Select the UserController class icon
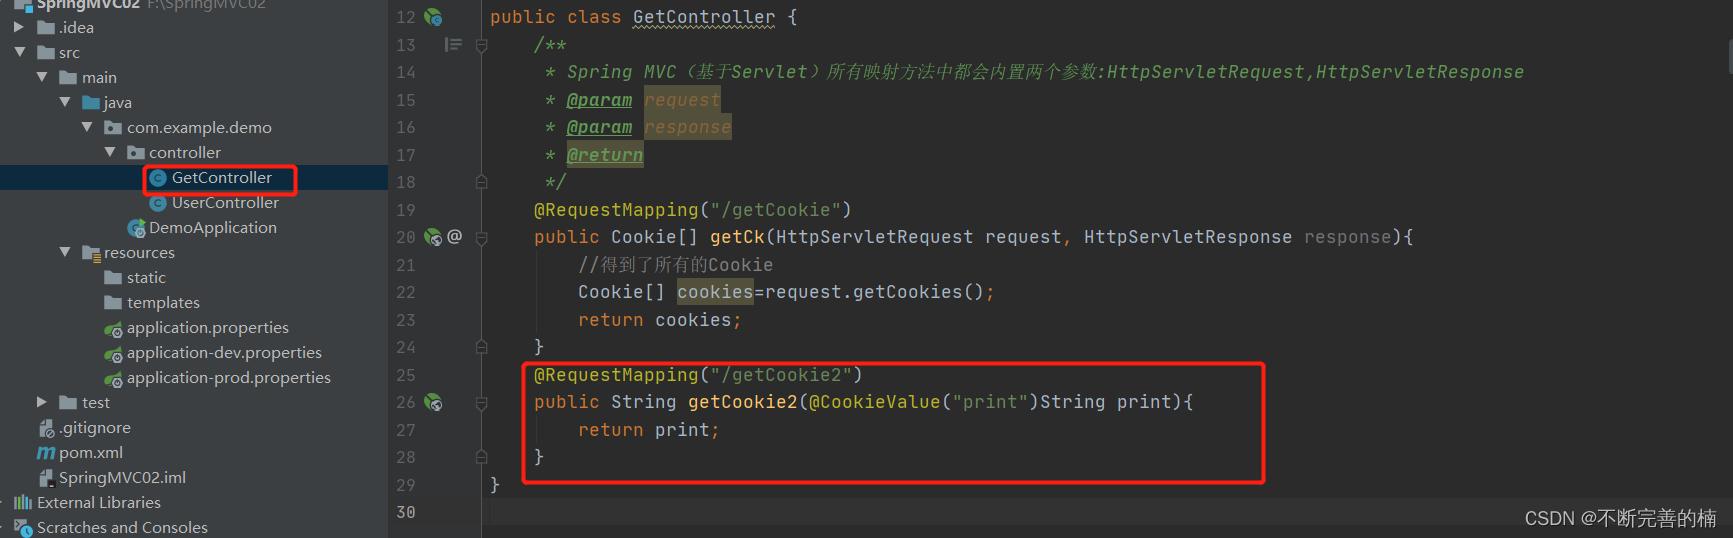 (158, 203)
